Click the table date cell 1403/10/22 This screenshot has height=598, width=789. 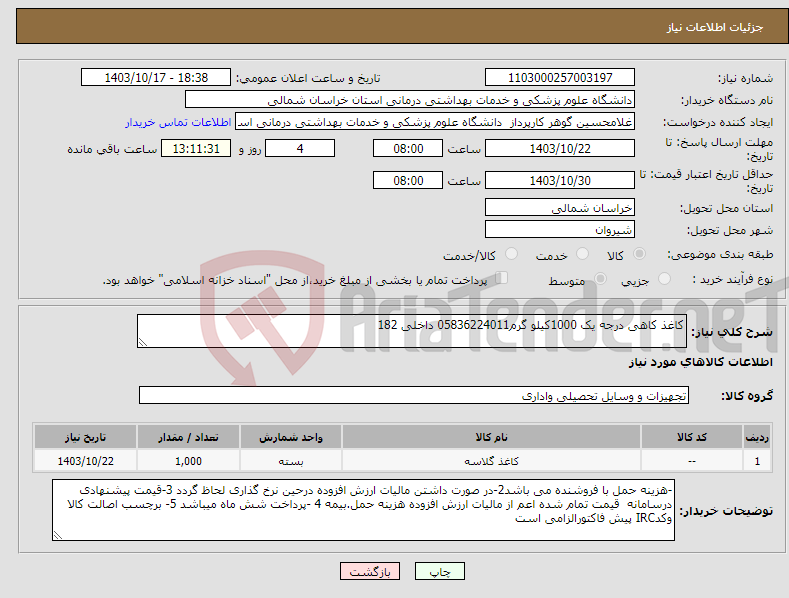(x=86, y=461)
